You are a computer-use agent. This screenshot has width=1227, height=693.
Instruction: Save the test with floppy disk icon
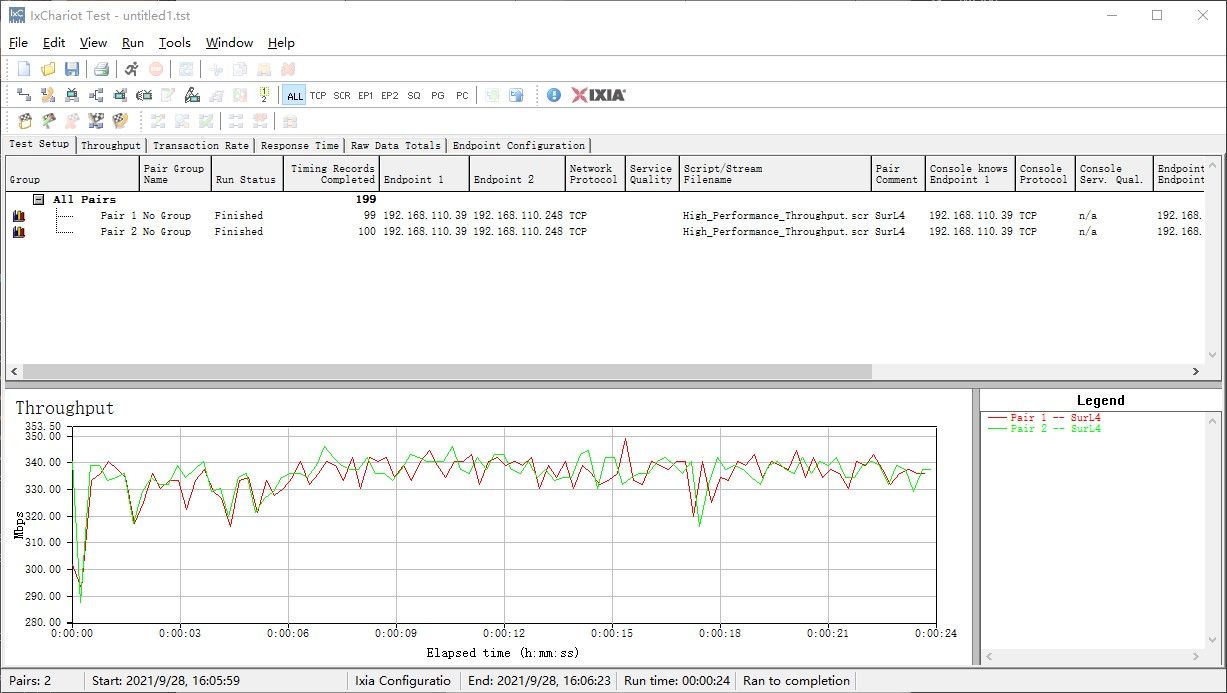(x=72, y=69)
